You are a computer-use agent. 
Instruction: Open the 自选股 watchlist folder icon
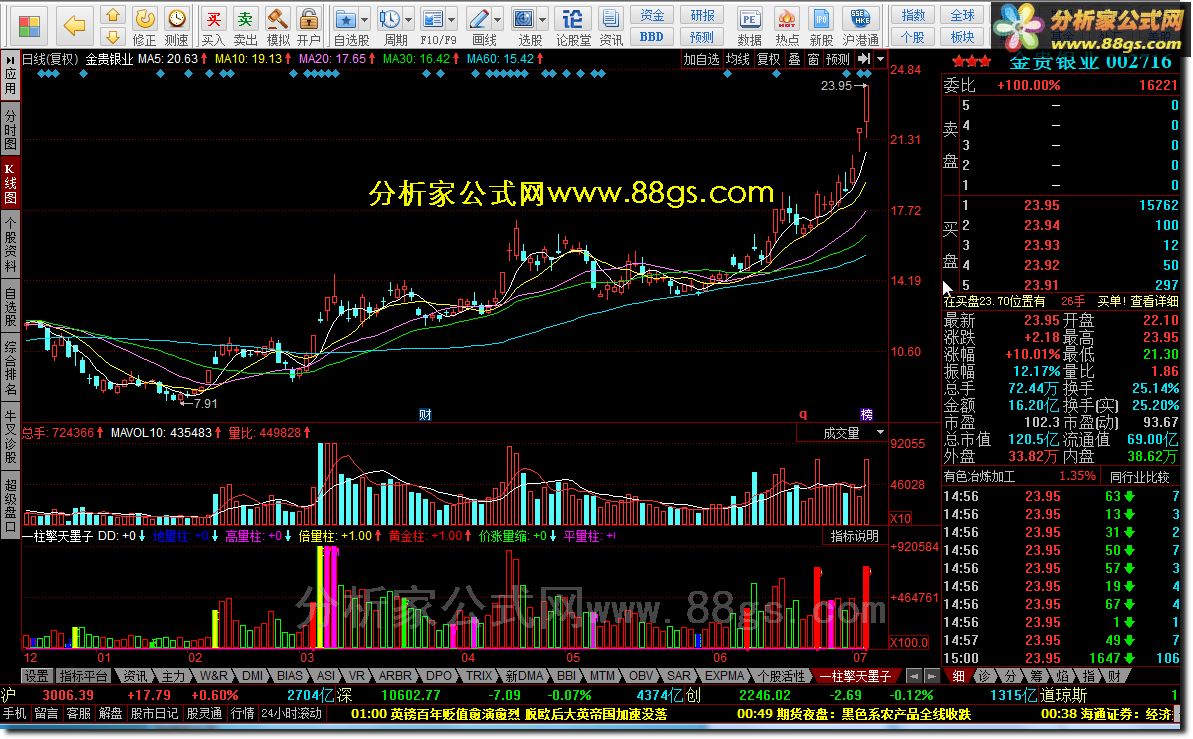(x=346, y=19)
